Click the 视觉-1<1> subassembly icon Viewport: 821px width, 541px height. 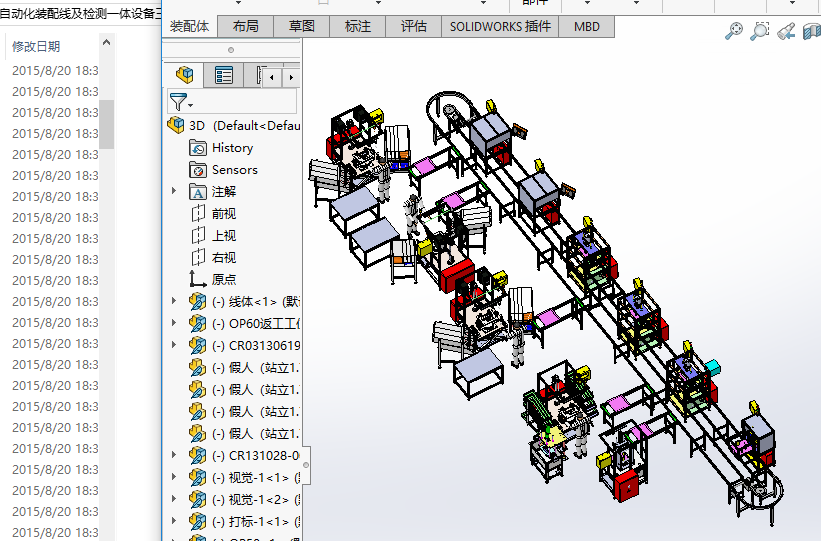[197, 478]
